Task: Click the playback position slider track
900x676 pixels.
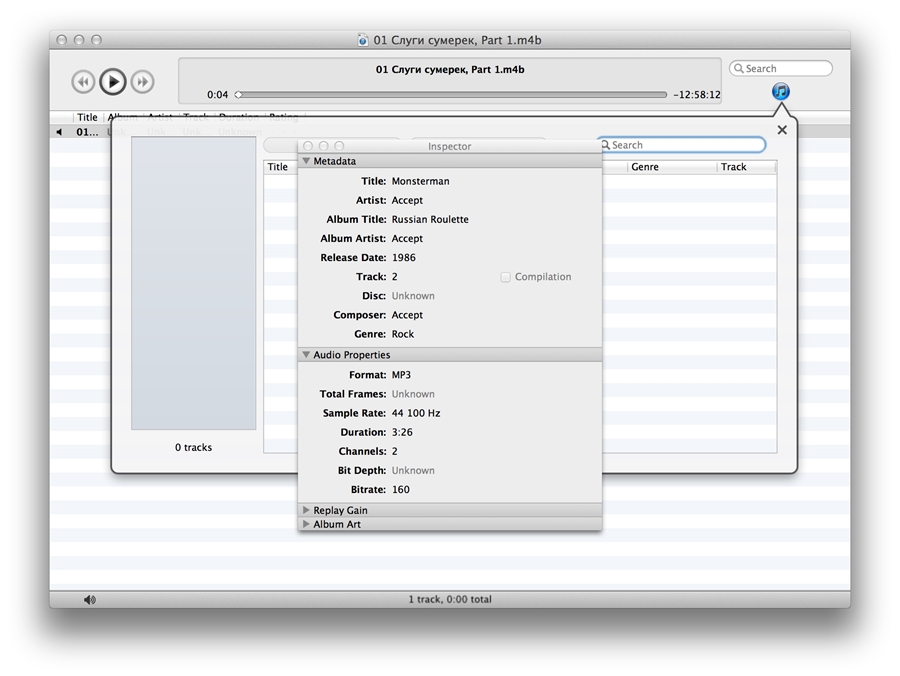Action: pos(450,95)
